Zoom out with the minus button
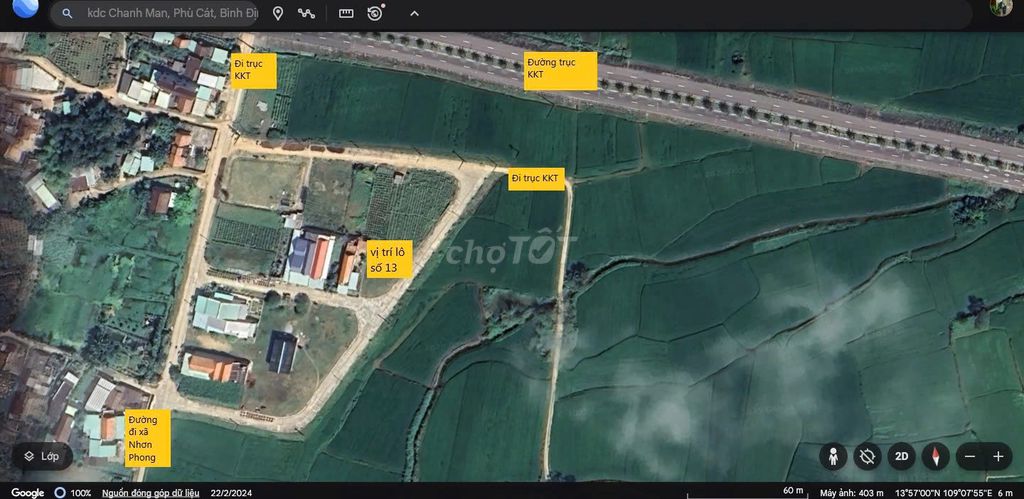The width and height of the screenshot is (1024, 499). [x=969, y=456]
